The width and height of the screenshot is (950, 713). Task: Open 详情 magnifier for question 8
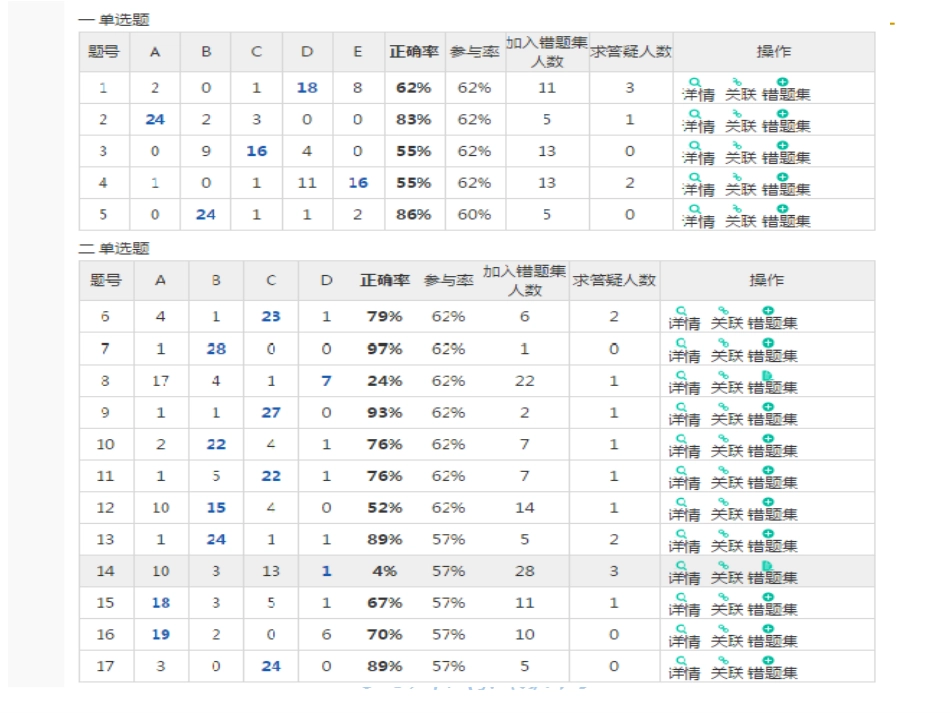click(682, 375)
